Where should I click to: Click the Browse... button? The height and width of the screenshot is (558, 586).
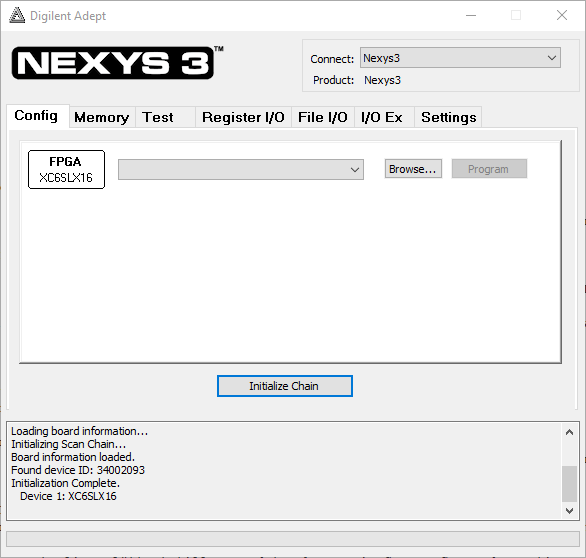413,169
